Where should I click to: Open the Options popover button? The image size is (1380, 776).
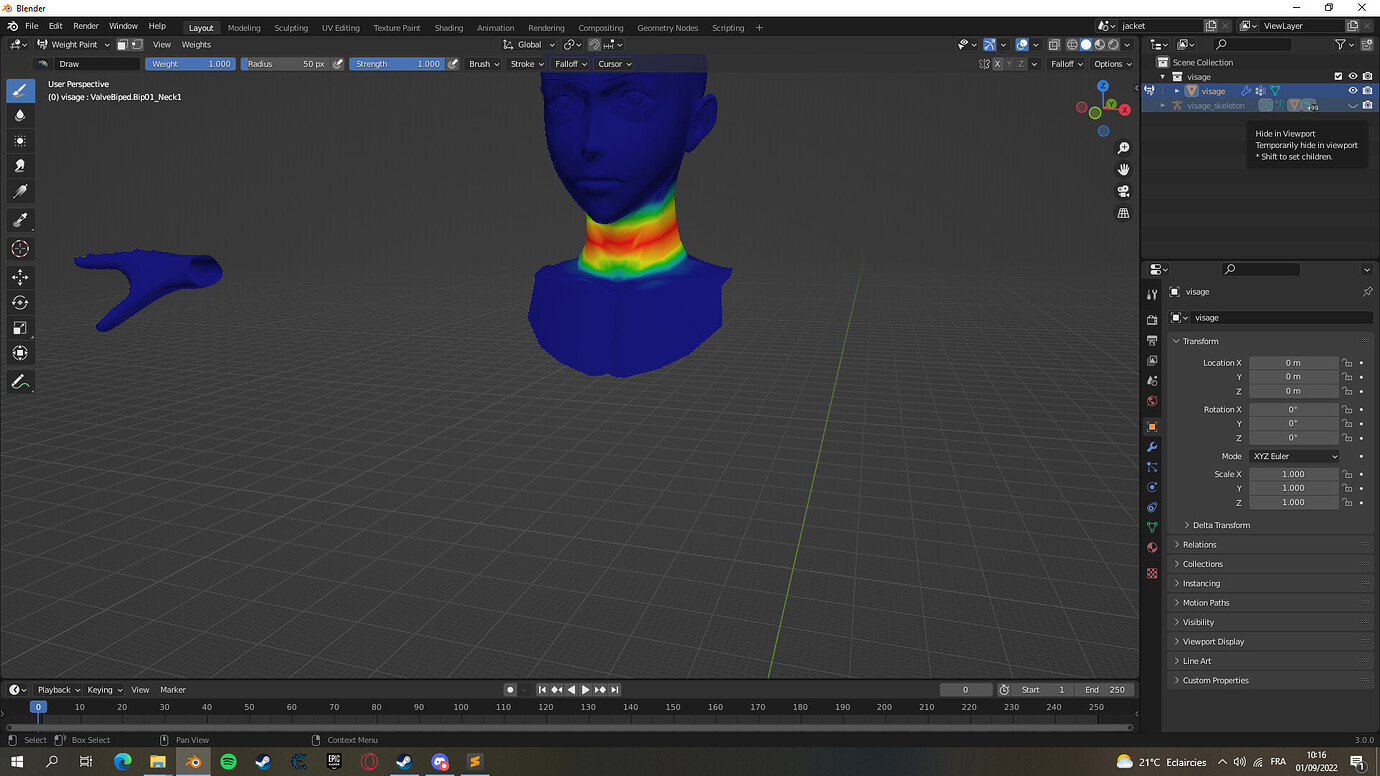[1111, 64]
